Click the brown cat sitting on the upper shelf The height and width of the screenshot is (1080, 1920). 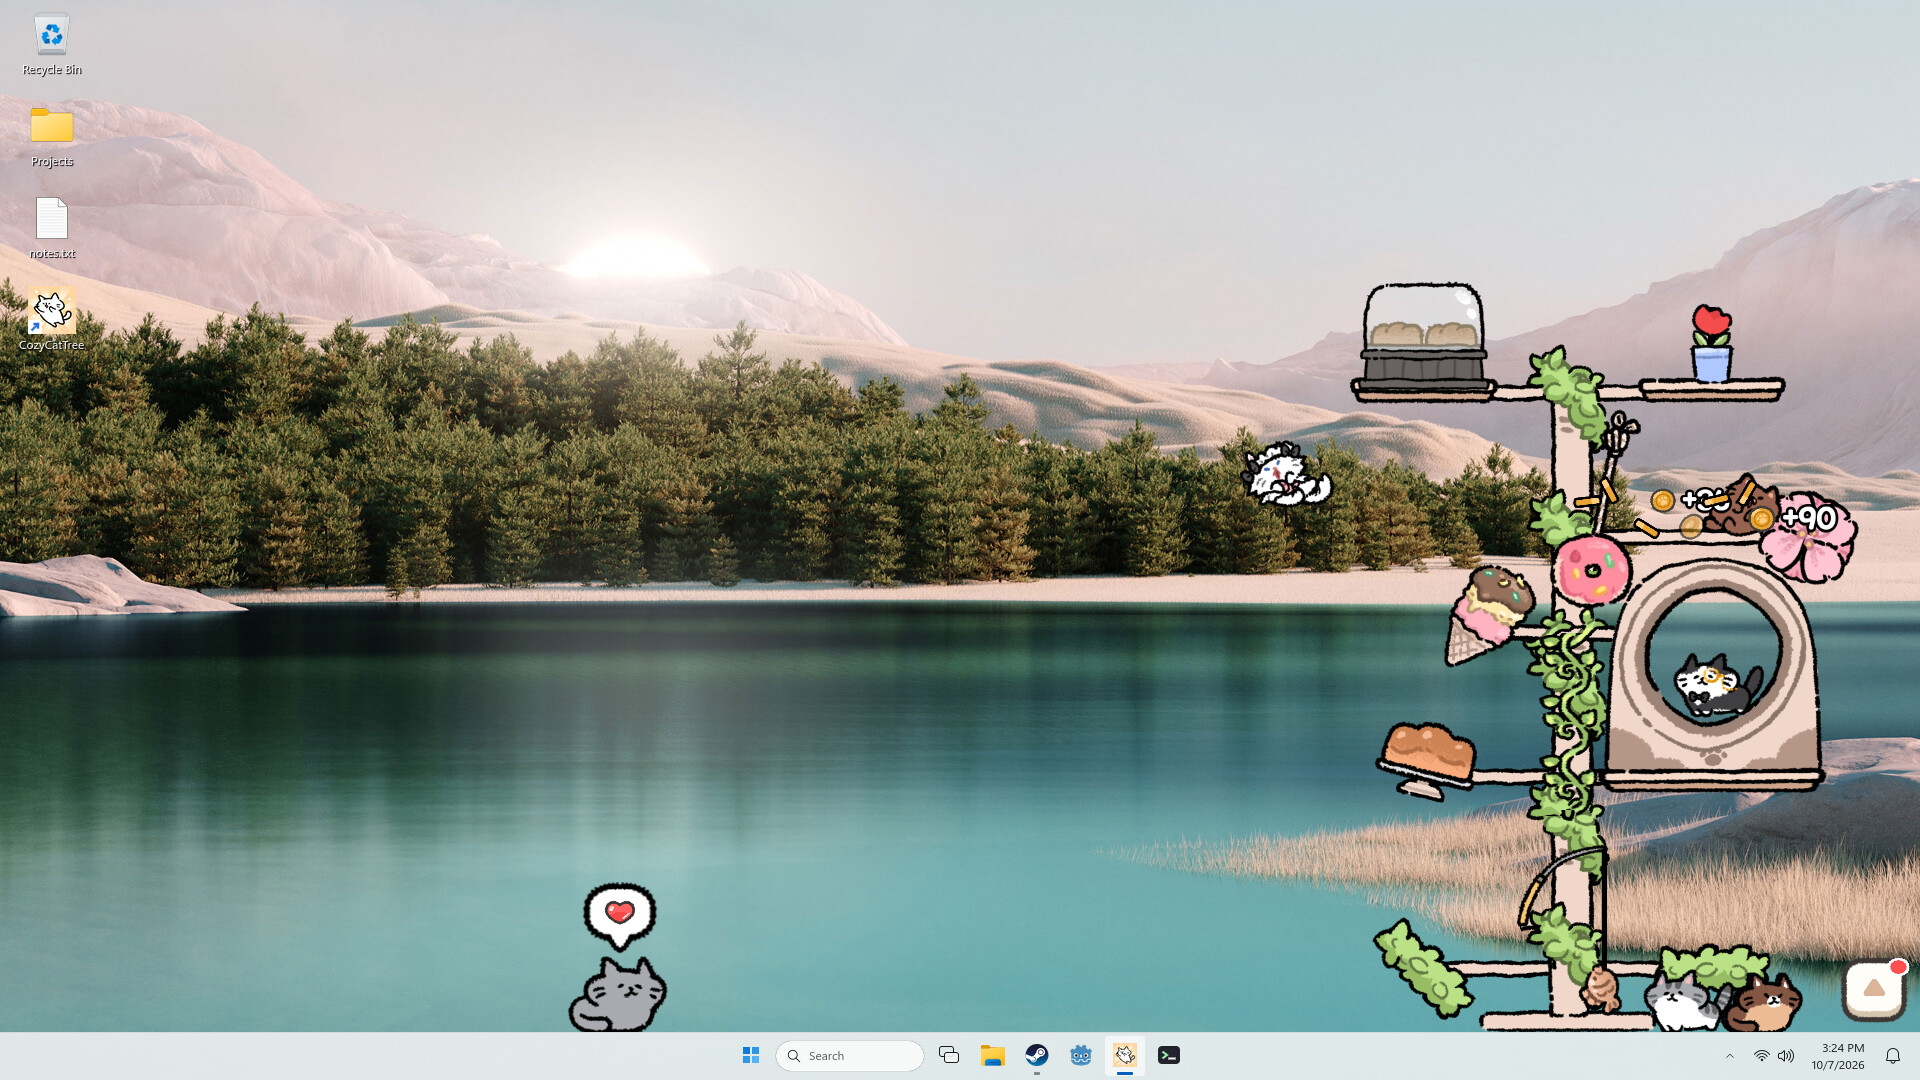click(1745, 505)
